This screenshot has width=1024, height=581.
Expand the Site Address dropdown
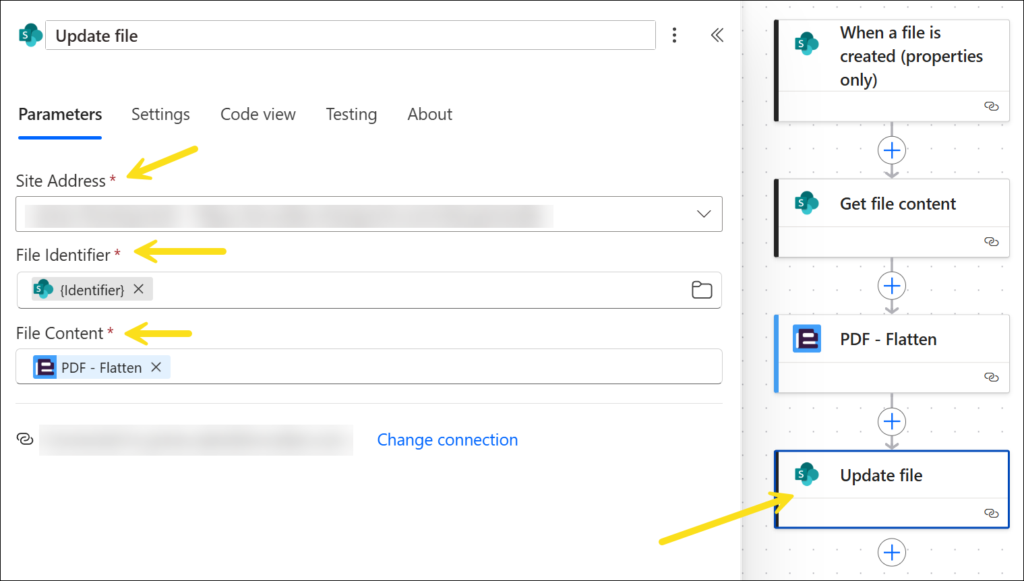point(704,214)
